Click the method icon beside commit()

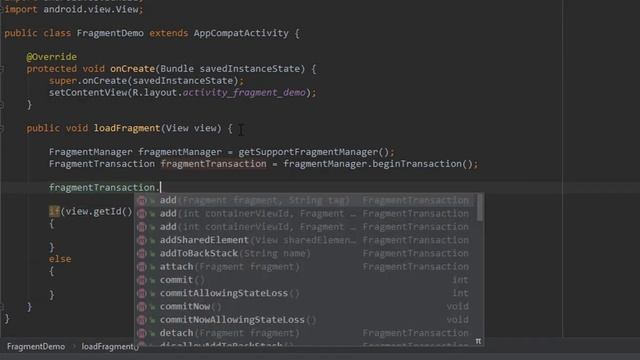pos(142,280)
